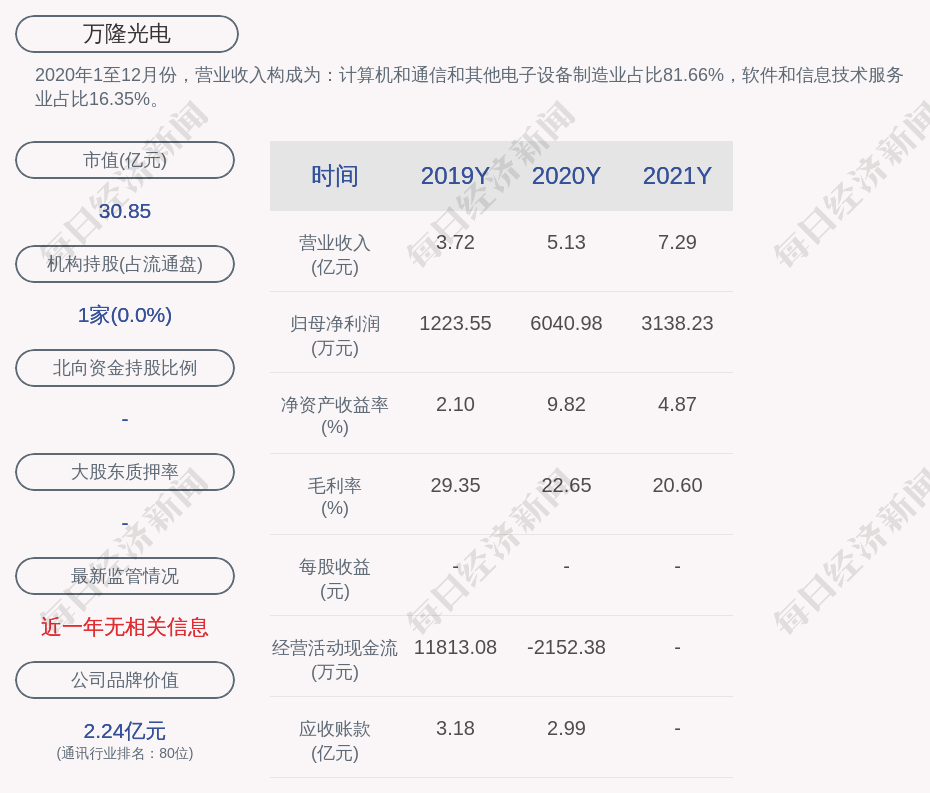Screen dimensions: 930x793
Task: Click the 6040.98 net profit cell
Action: pyautogui.click(x=566, y=324)
